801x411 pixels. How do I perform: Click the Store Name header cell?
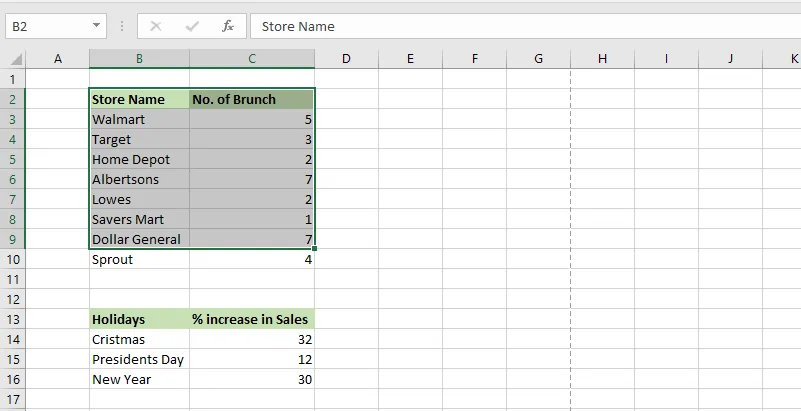[x=139, y=99]
